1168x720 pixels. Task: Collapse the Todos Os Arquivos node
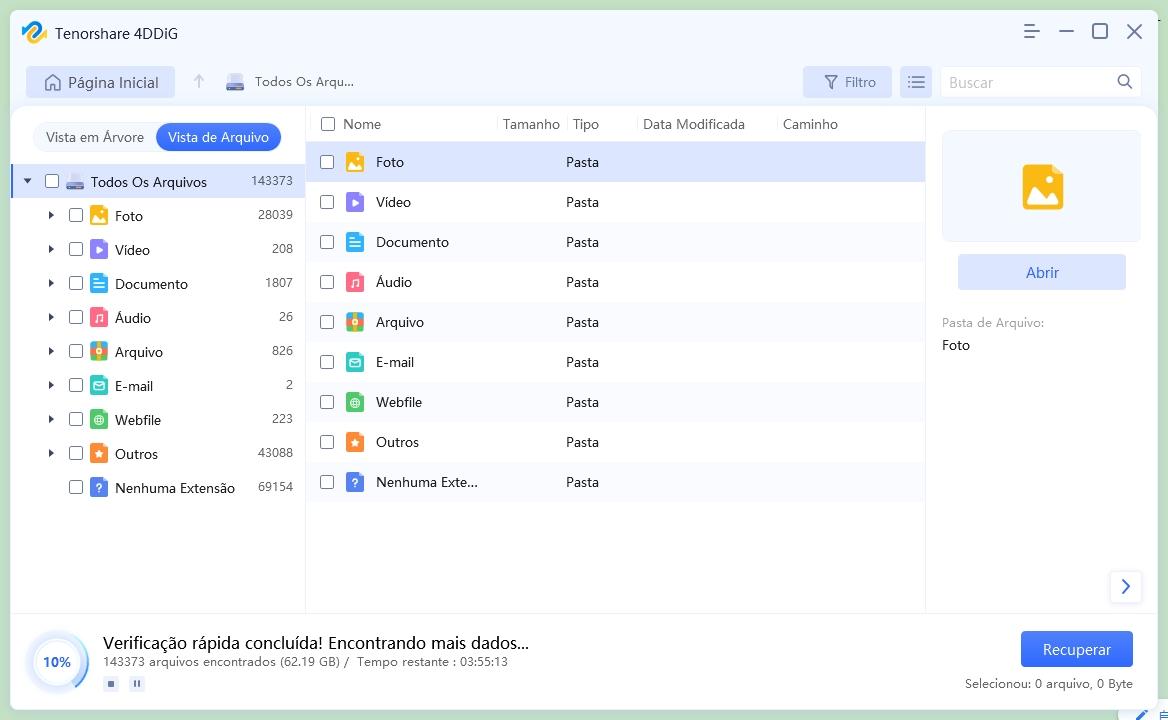(x=27, y=181)
